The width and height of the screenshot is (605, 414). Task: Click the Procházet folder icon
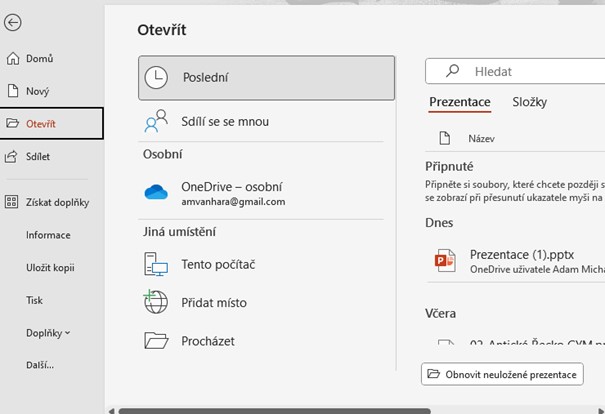pos(156,341)
